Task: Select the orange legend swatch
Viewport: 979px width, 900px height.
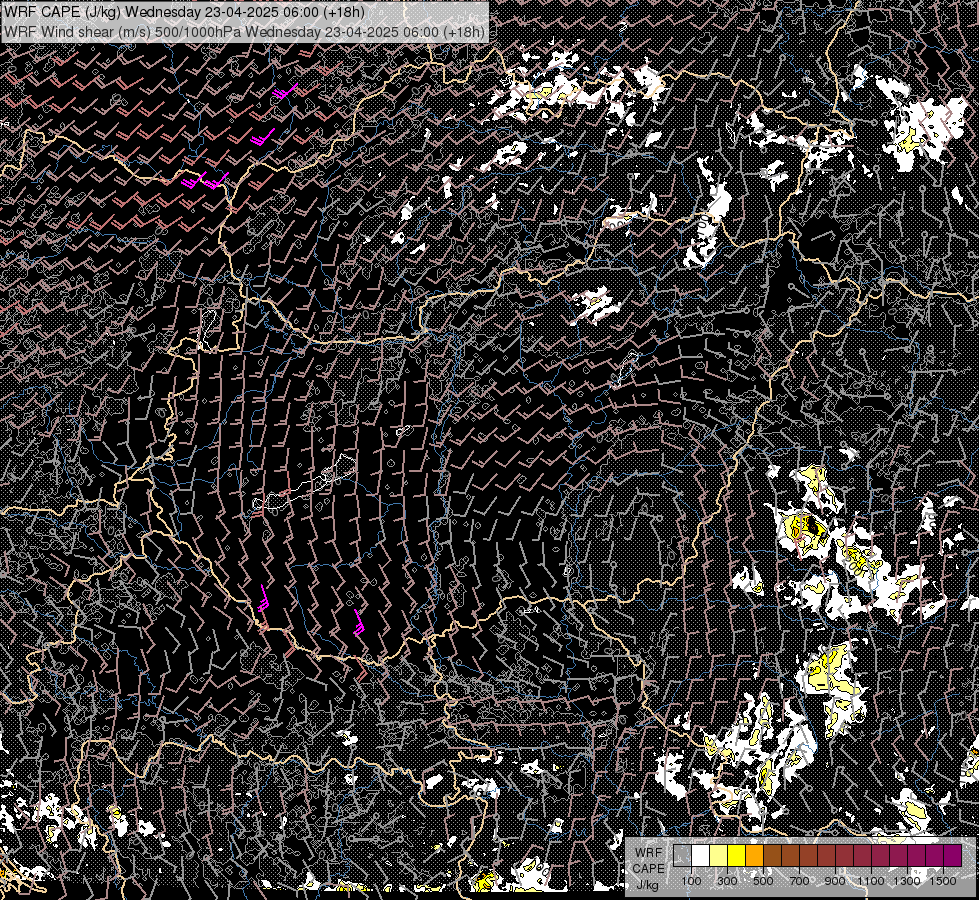Action: click(x=754, y=855)
